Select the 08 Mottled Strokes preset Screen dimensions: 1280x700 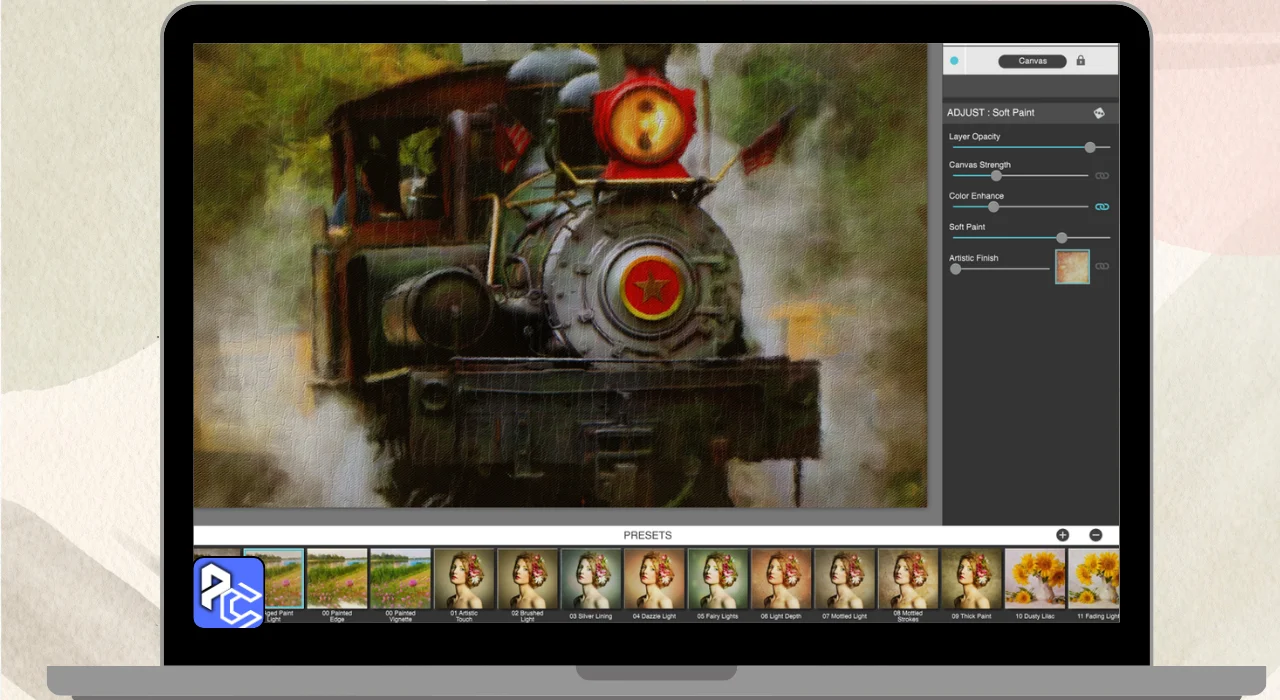908,585
